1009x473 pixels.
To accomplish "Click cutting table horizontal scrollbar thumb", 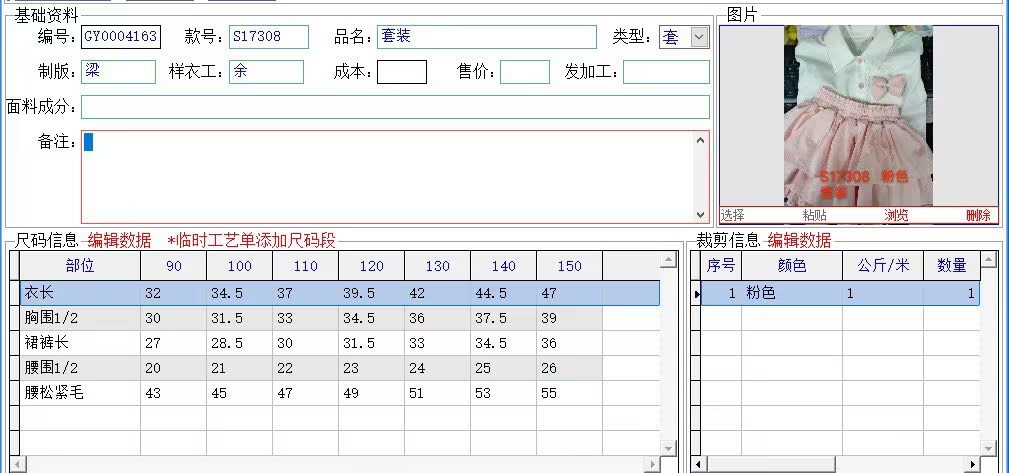I will 771,464.
